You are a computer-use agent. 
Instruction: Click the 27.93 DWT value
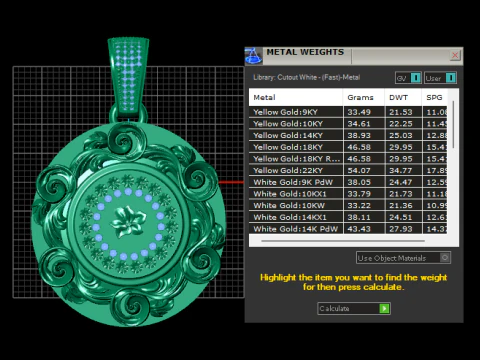pos(401,229)
